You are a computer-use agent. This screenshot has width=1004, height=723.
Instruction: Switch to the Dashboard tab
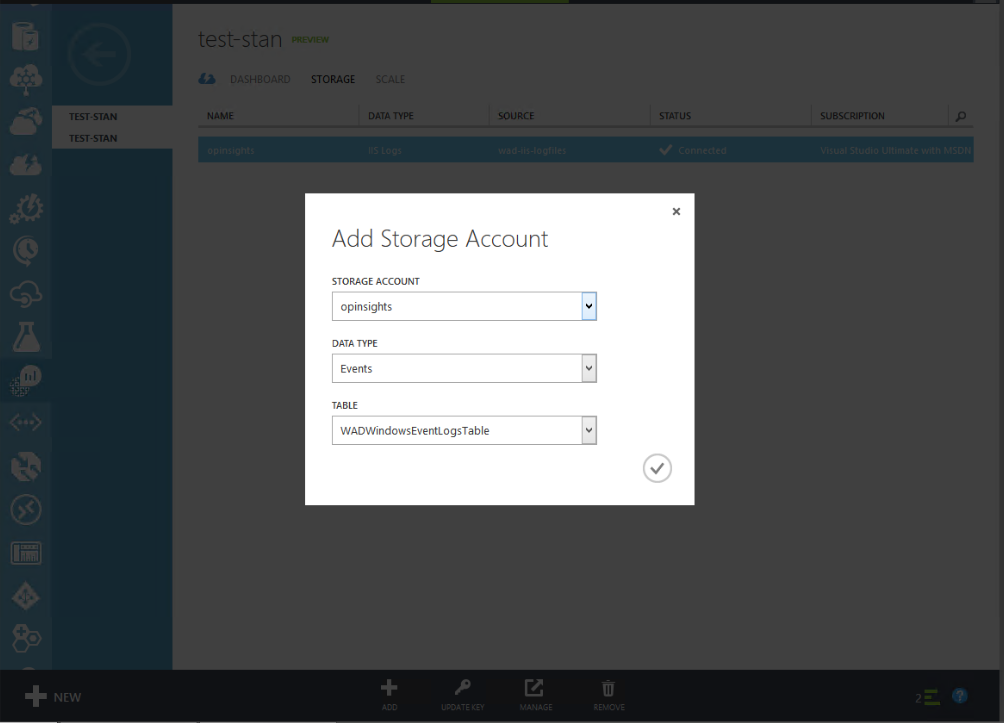[x=259, y=79]
